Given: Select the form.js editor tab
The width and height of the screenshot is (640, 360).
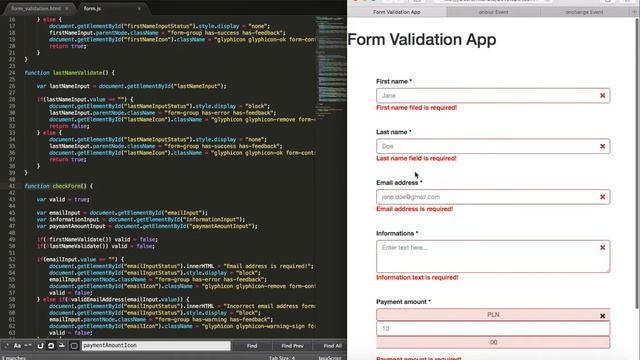Looking at the screenshot, I should 92,8.
